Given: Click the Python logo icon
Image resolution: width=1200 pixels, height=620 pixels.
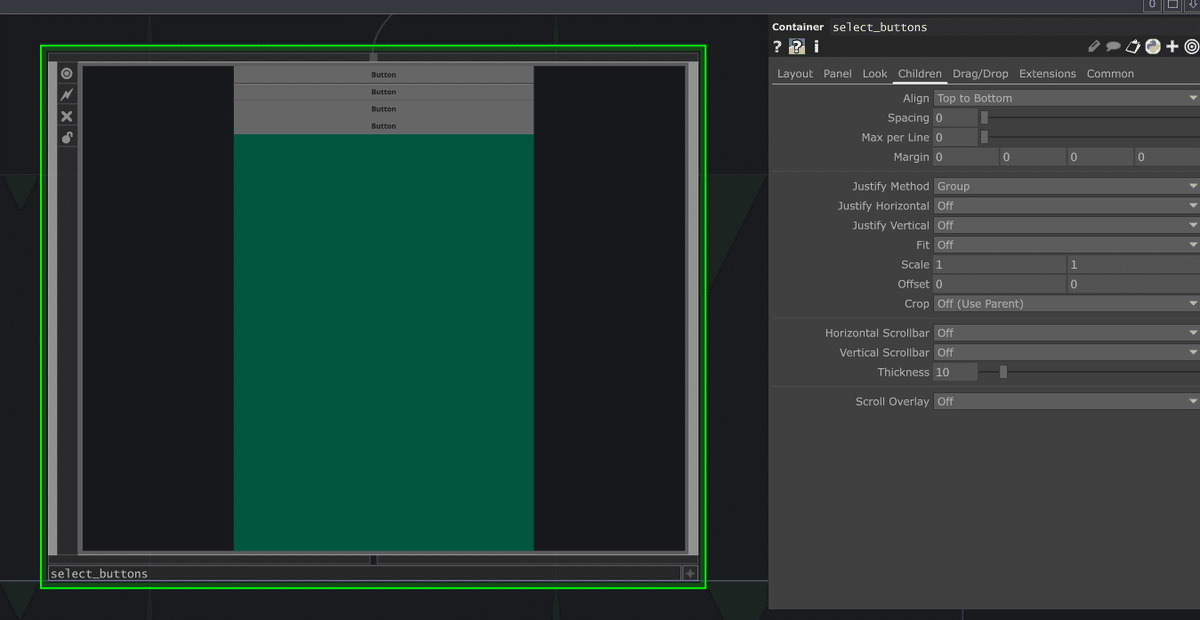Looking at the screenshot, I should 1153,46.
